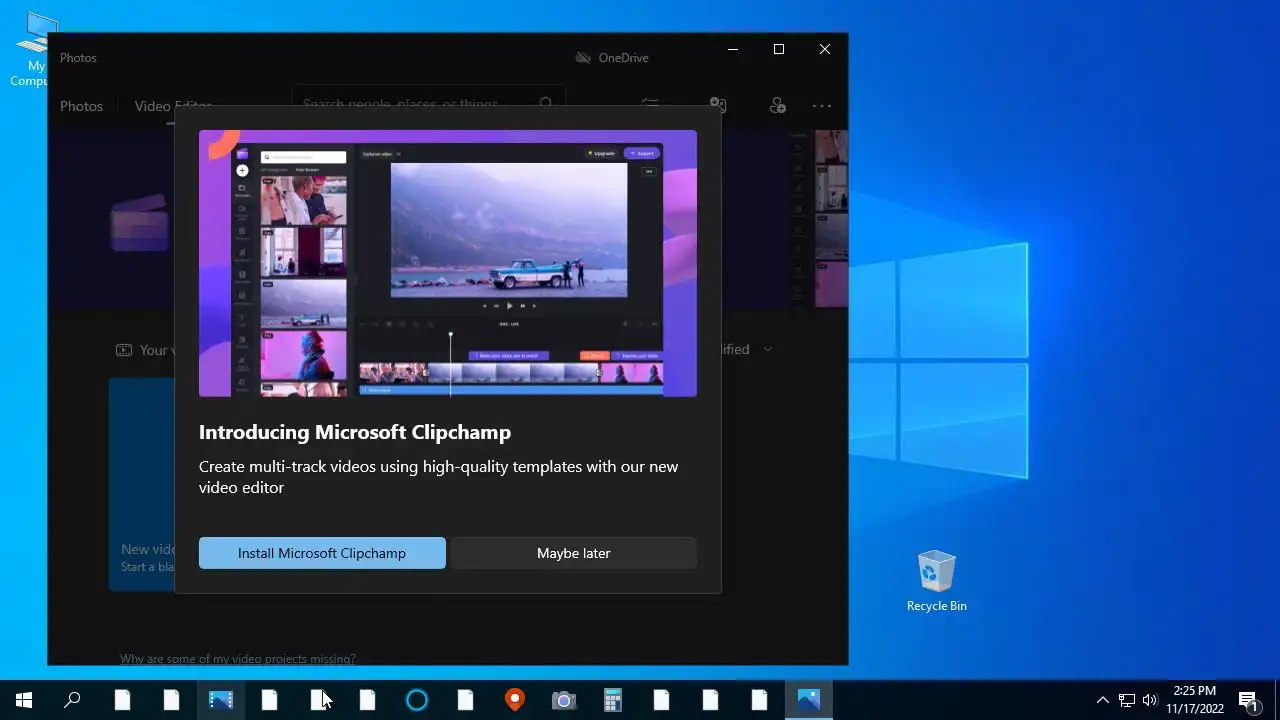The width and height of the screenshot is (1280, 720).
Task: Switch to the Photos tab in Photos
Action: 81,106
